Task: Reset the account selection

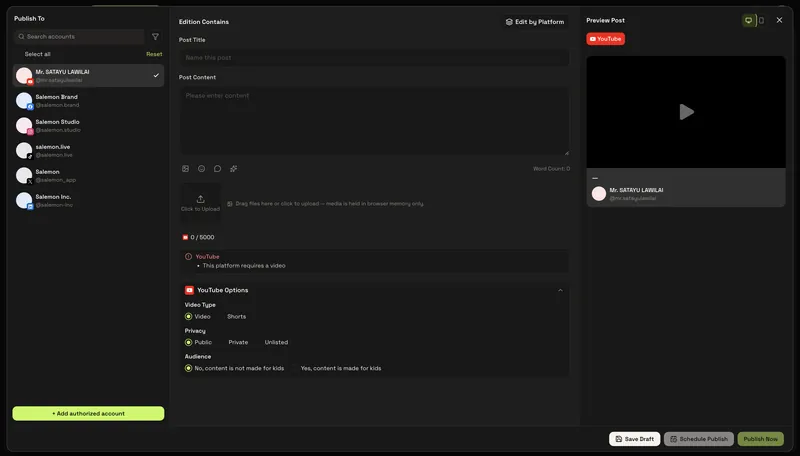Action: coord(154,54)
